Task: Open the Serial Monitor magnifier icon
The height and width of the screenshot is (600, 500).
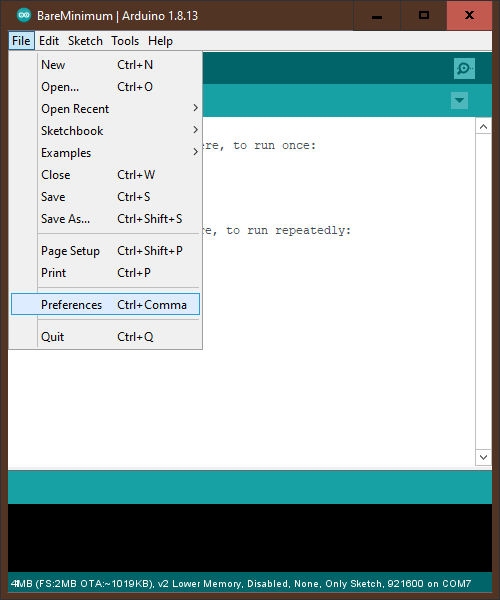Action: 464,68
